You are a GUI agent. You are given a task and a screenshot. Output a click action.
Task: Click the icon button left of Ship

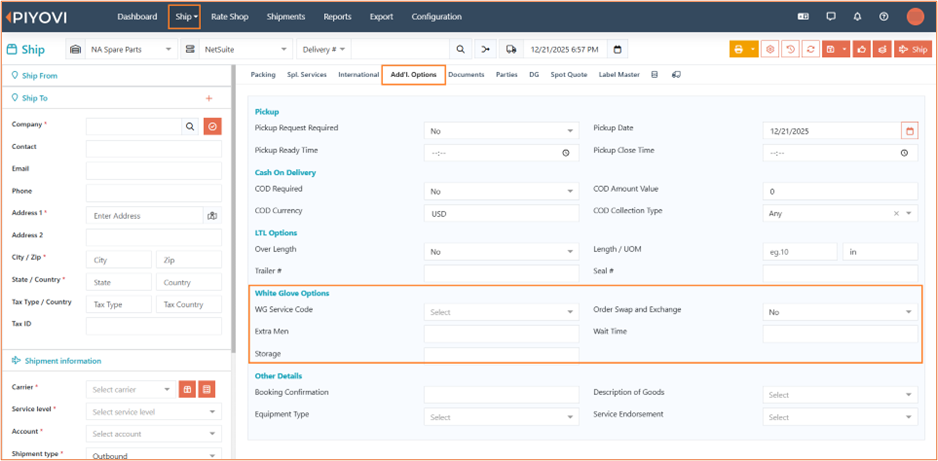tap(882, 50)
